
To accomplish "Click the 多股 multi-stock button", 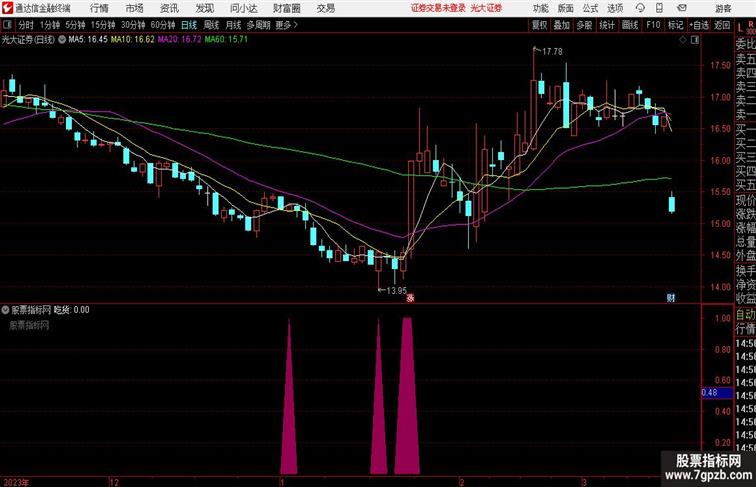I will [584, 25].
